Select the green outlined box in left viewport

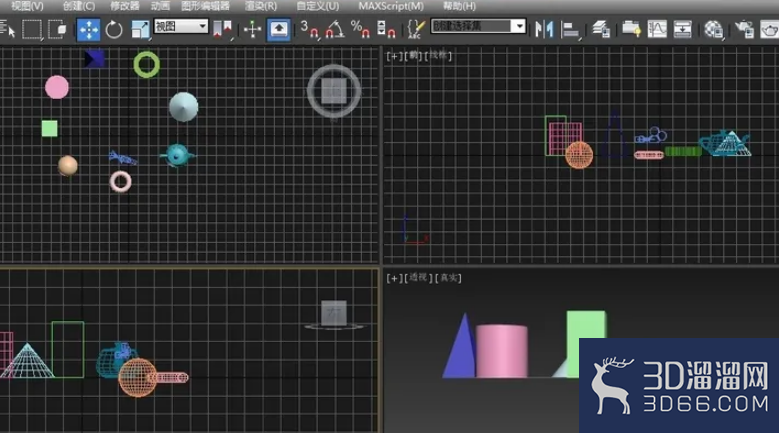coord(68,350)
